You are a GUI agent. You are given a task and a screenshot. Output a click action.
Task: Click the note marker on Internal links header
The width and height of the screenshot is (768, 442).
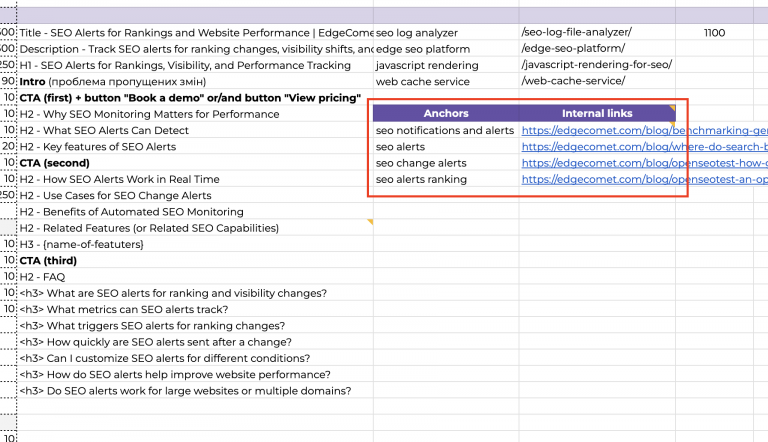672,108
